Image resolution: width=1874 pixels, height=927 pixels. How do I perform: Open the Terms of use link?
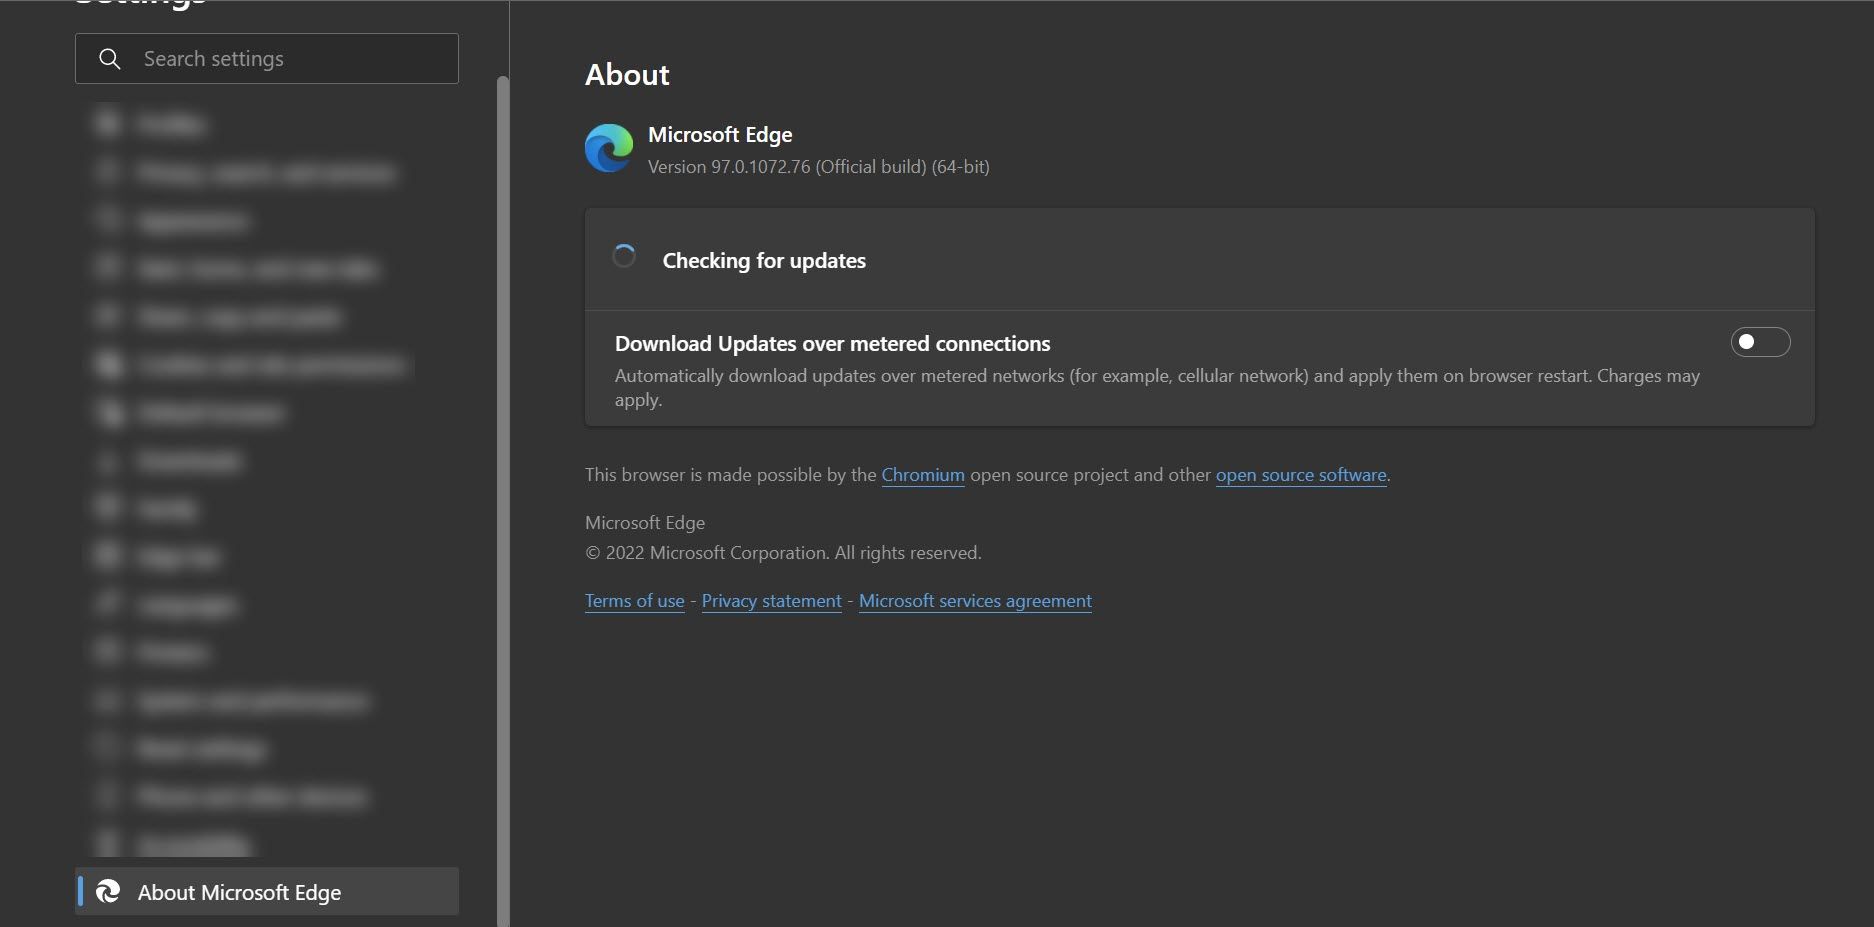point(634,600)
